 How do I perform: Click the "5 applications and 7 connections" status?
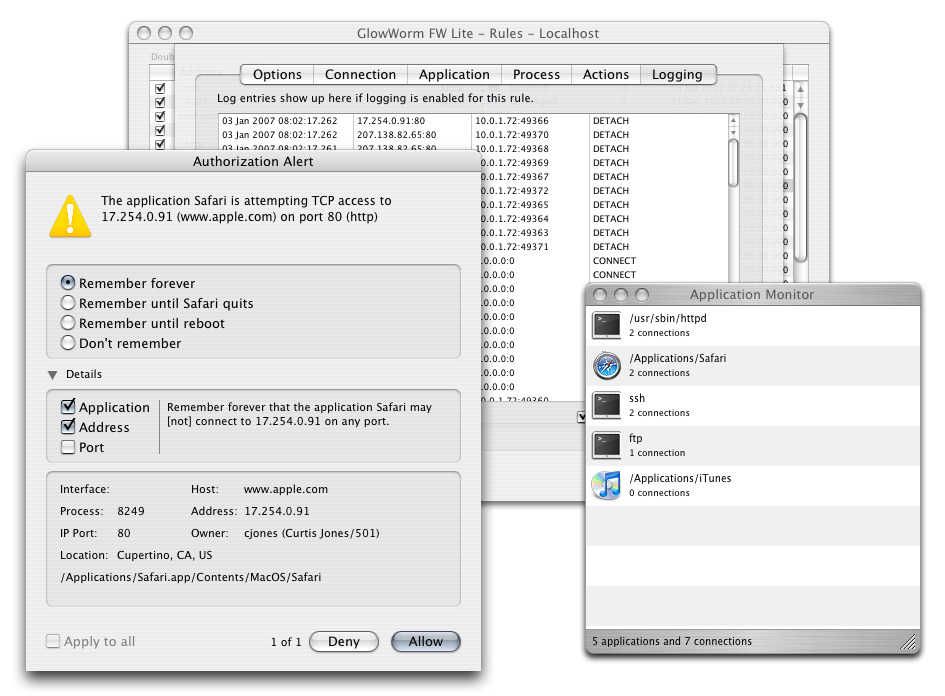pyautogui.click(x=672, y=641)
